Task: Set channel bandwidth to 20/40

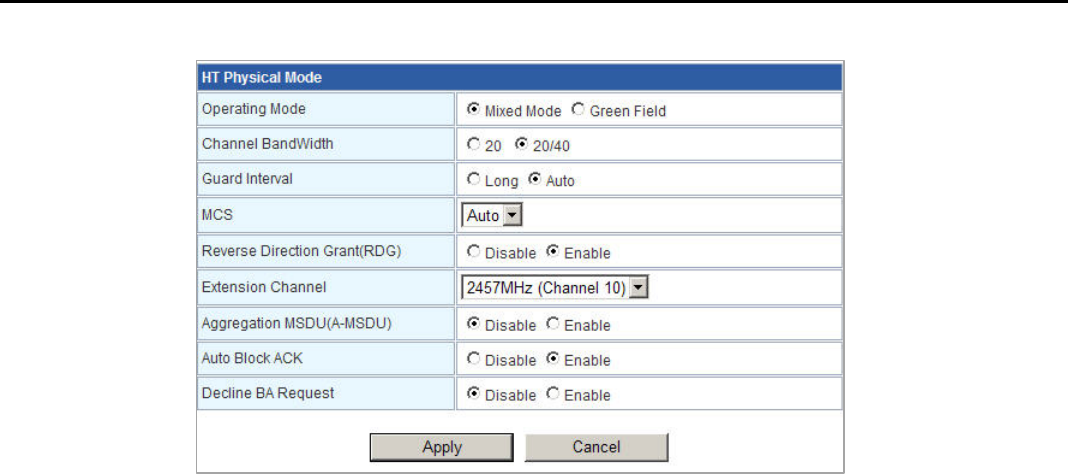Action: point(520,145)
